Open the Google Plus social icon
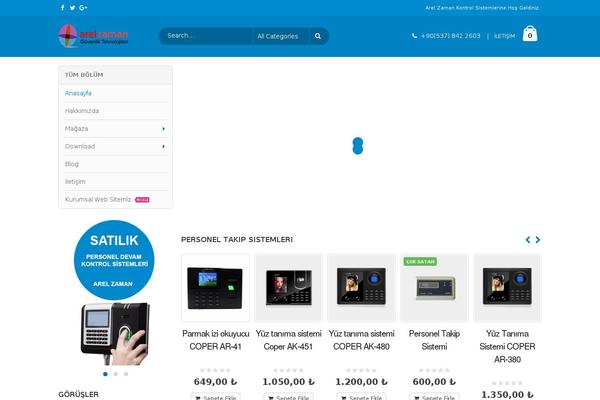600x400 pixels. coord(83,8)
